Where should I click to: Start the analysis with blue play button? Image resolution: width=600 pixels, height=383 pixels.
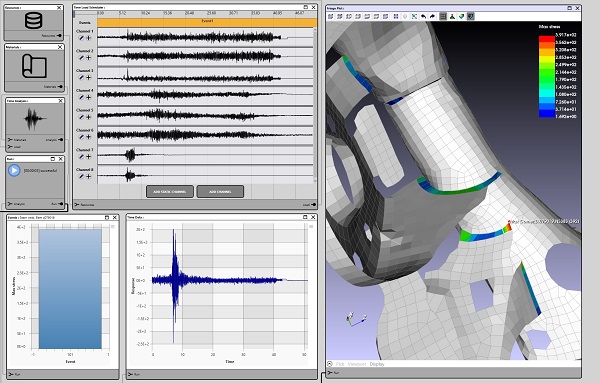(x=14, y=170)
